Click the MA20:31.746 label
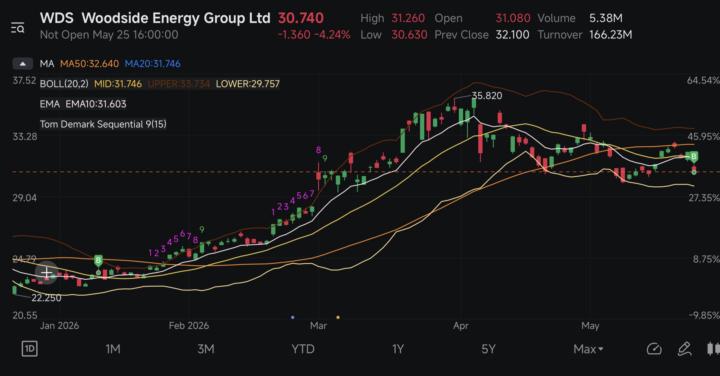 click(152, 64)
